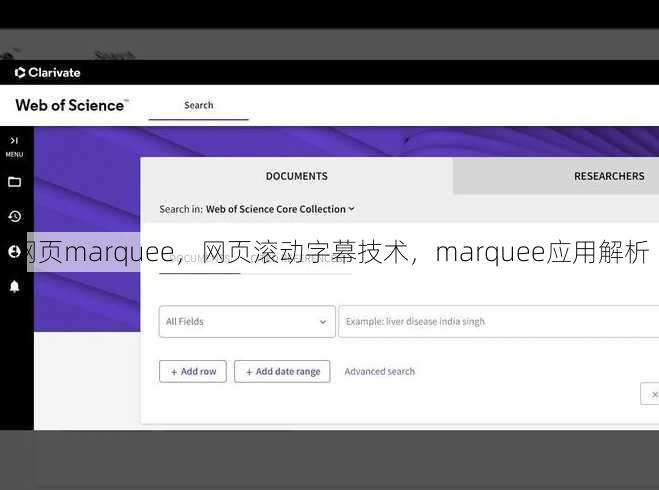Open the Web of Science home logo
Viewport: 659px width, 490px height.
pos(72,105)
